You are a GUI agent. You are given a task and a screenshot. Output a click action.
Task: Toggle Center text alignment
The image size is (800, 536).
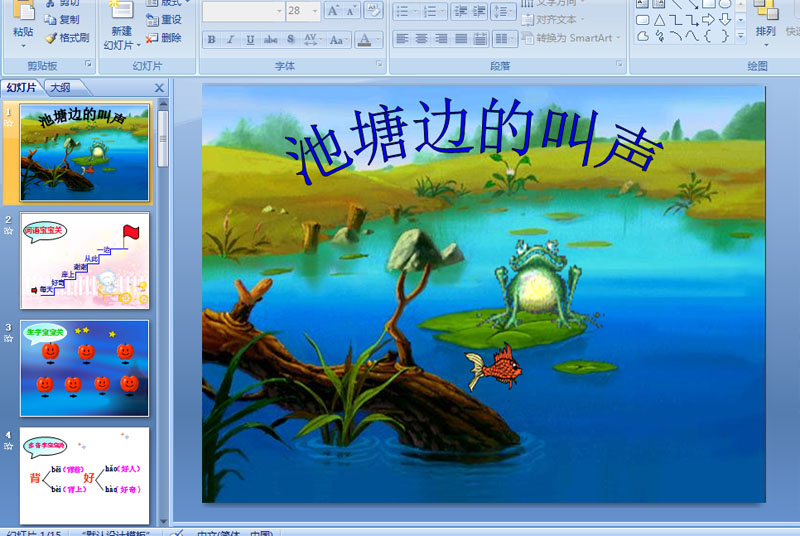tap(421, 39)
